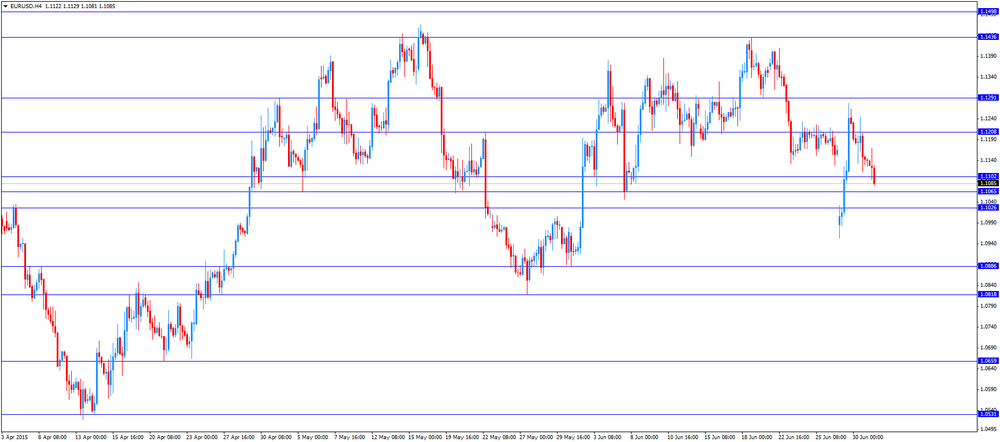The image size is (1000, 442).
Task: Select the 1.1026 horizontal level price tag
Action: point(988,207)
